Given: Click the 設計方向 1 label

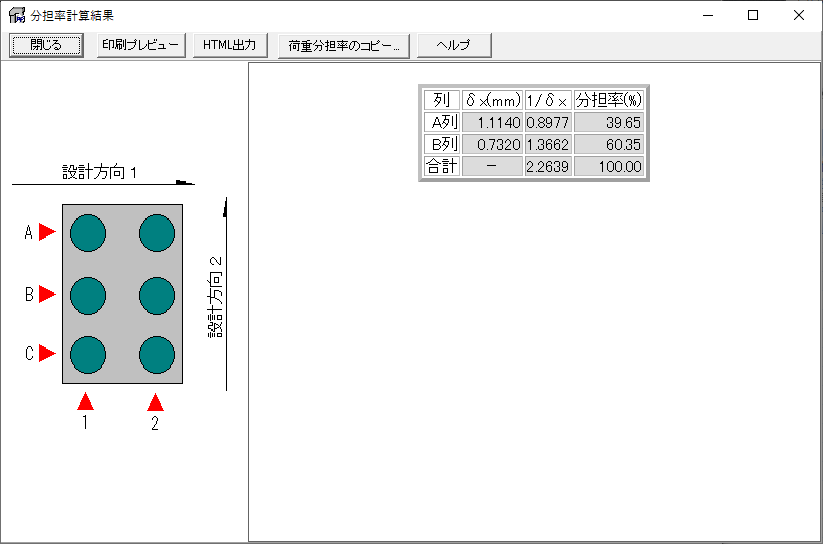Looking at the screenshot, I should pos(100,172).
